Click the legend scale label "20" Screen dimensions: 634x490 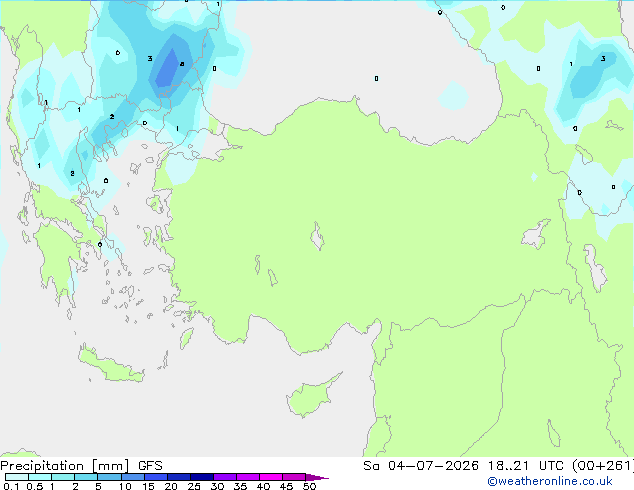[x=171, y=486]
